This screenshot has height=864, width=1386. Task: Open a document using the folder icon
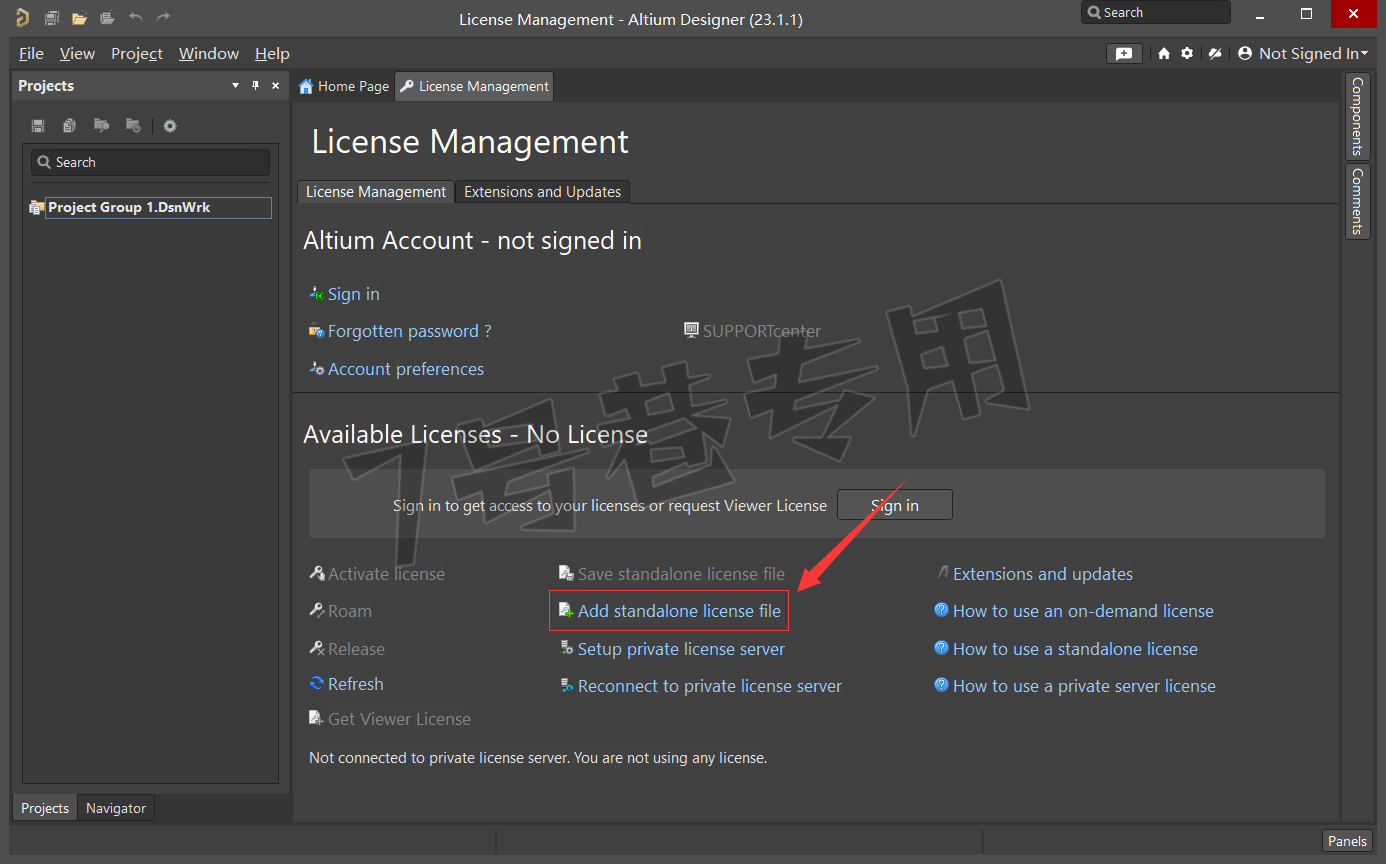click(79, 17)
